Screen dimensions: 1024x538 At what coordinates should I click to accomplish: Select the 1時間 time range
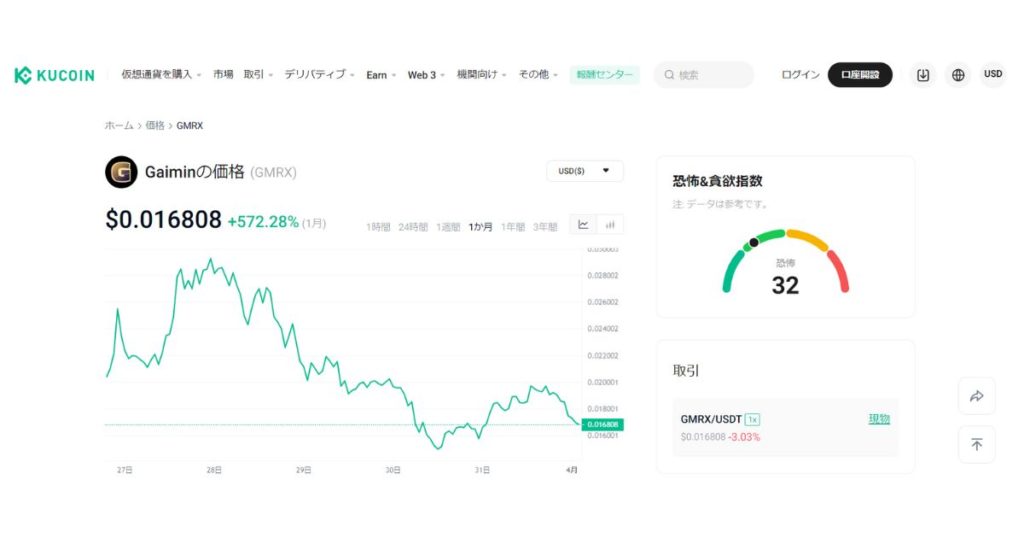(x=378, y=227)
